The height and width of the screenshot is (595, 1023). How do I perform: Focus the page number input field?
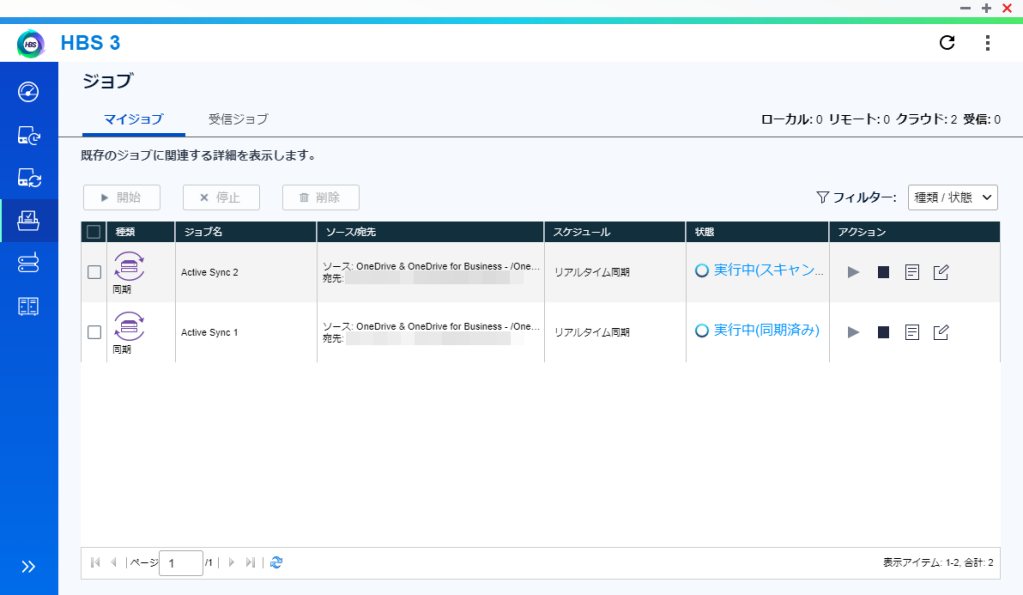coord(181,563)
